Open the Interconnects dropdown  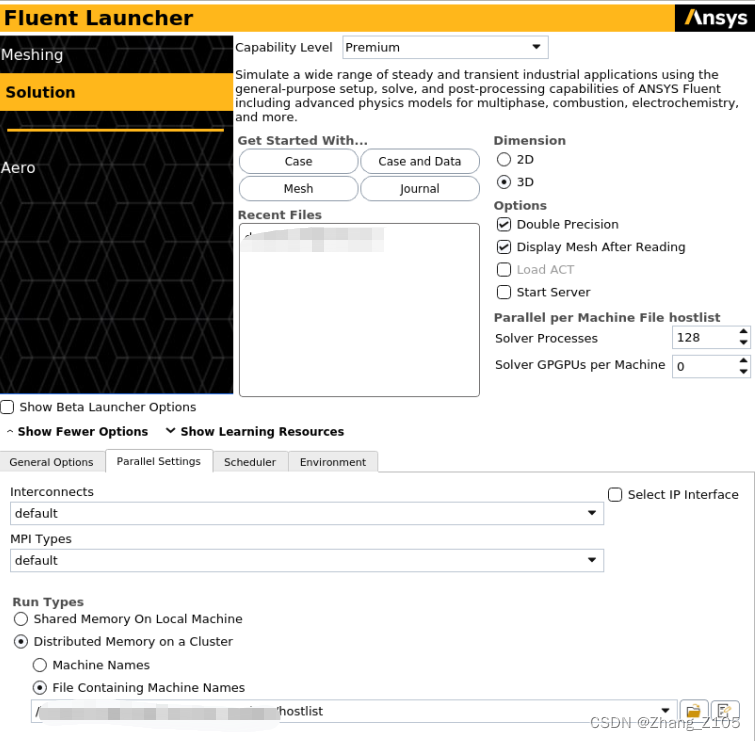307,514
